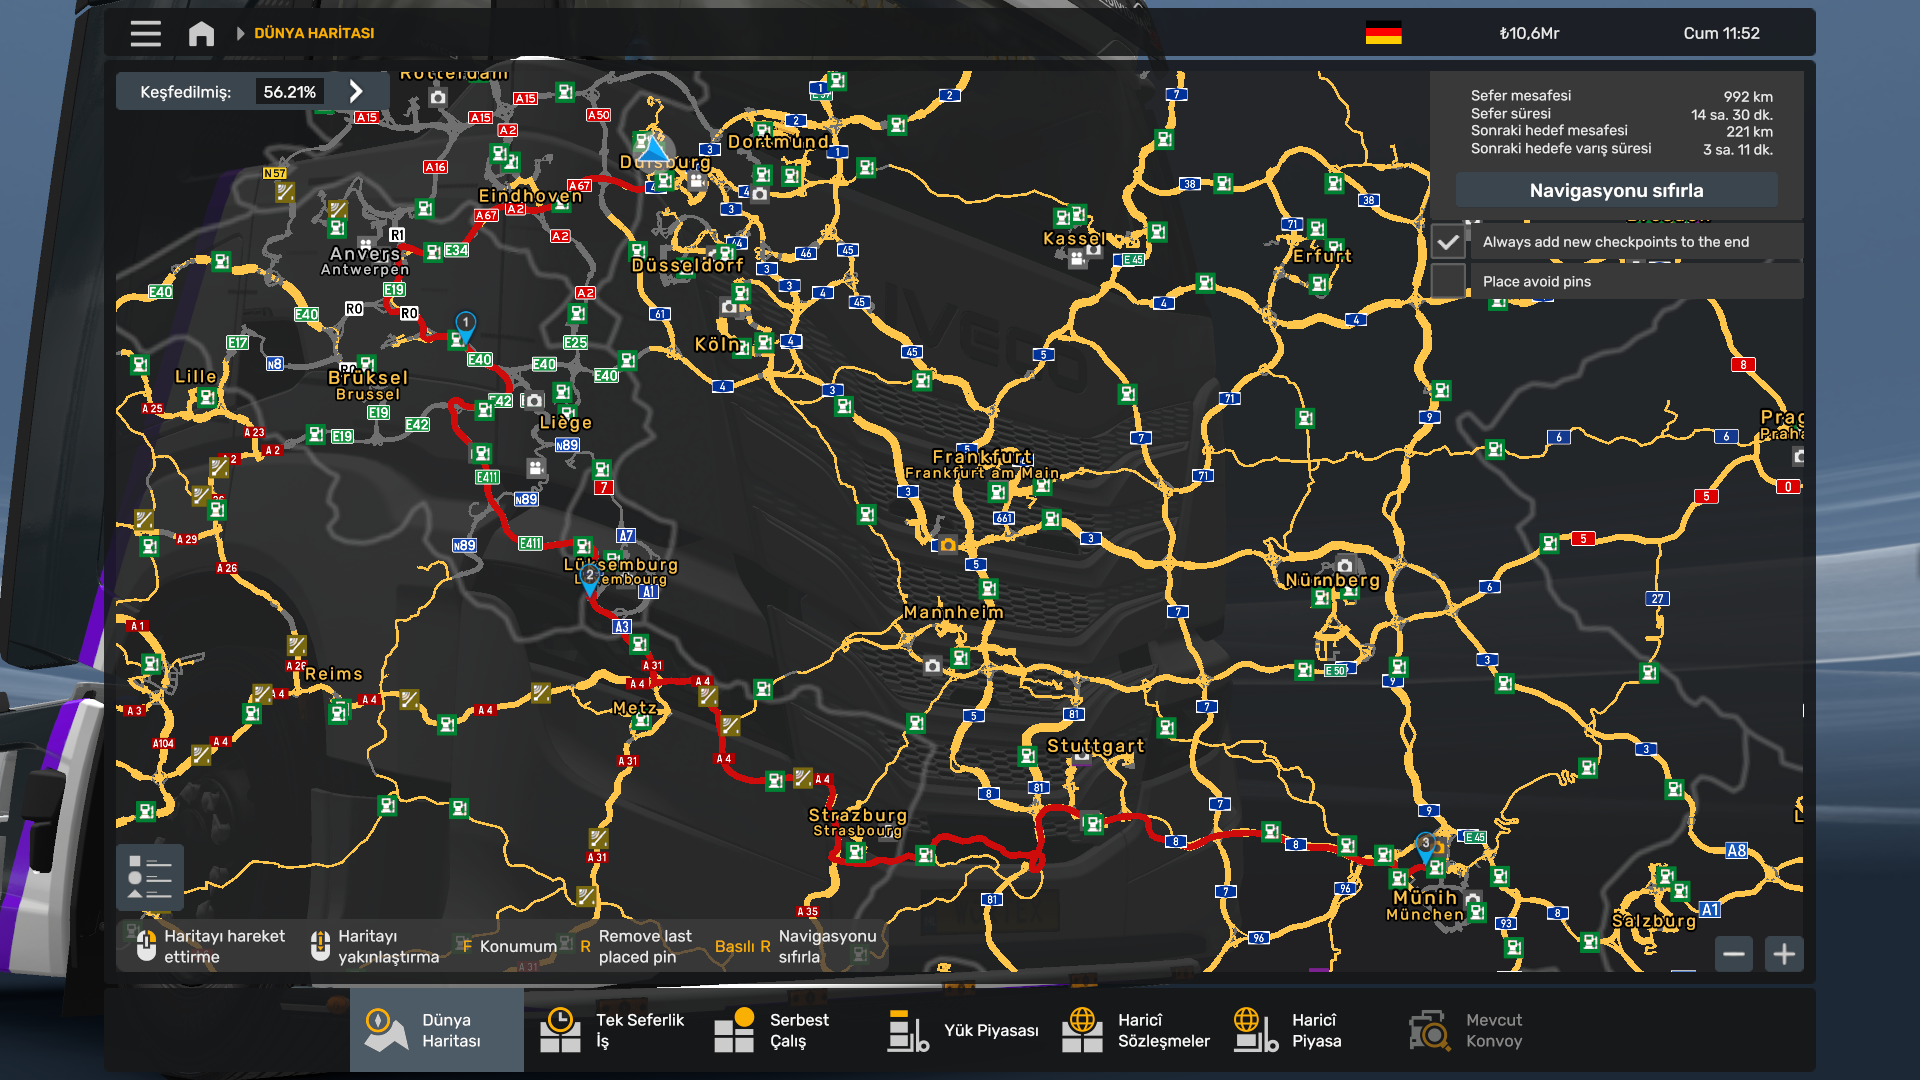The image size is (1920, 1080).
Task: Click the camera icon above Nürnberg
Action: click(x=1345, y=566)
